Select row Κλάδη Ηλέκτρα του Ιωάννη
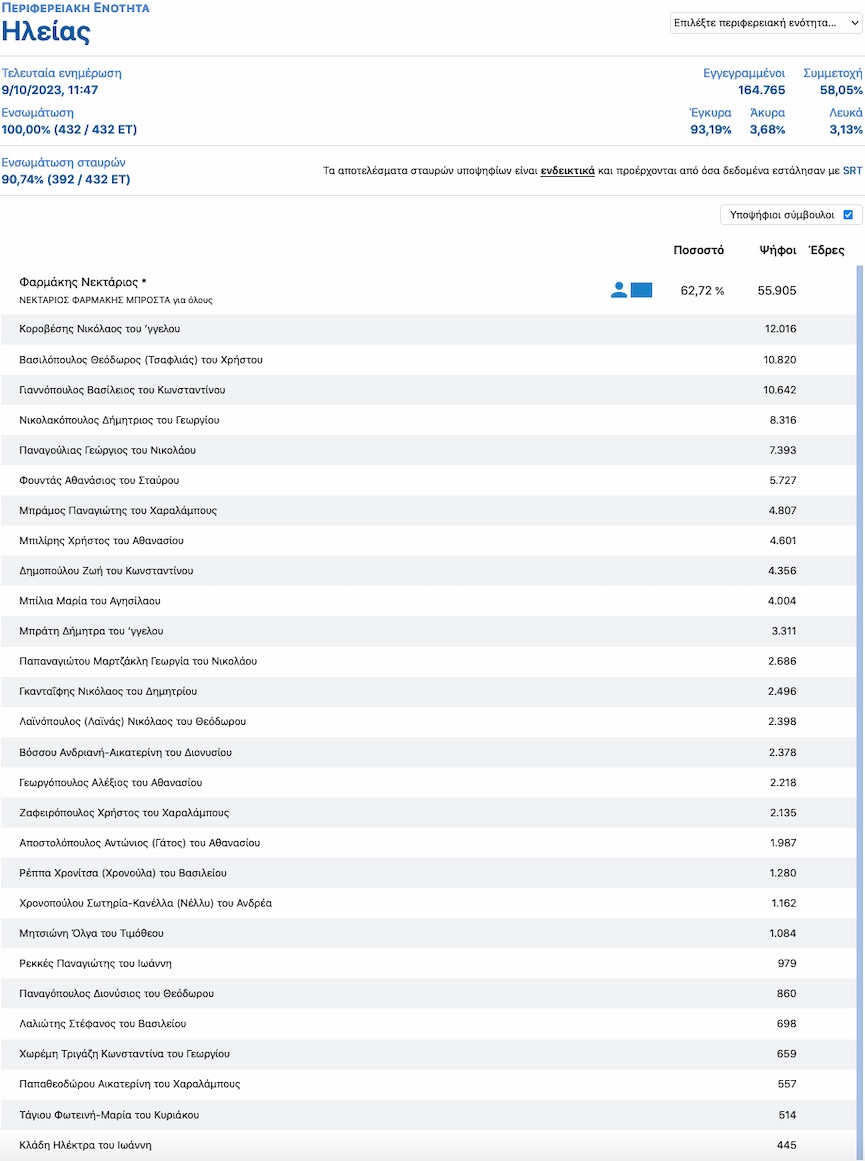This screenshot has width=865, height=1161. pyautogui.click(x=428, y=1145)
